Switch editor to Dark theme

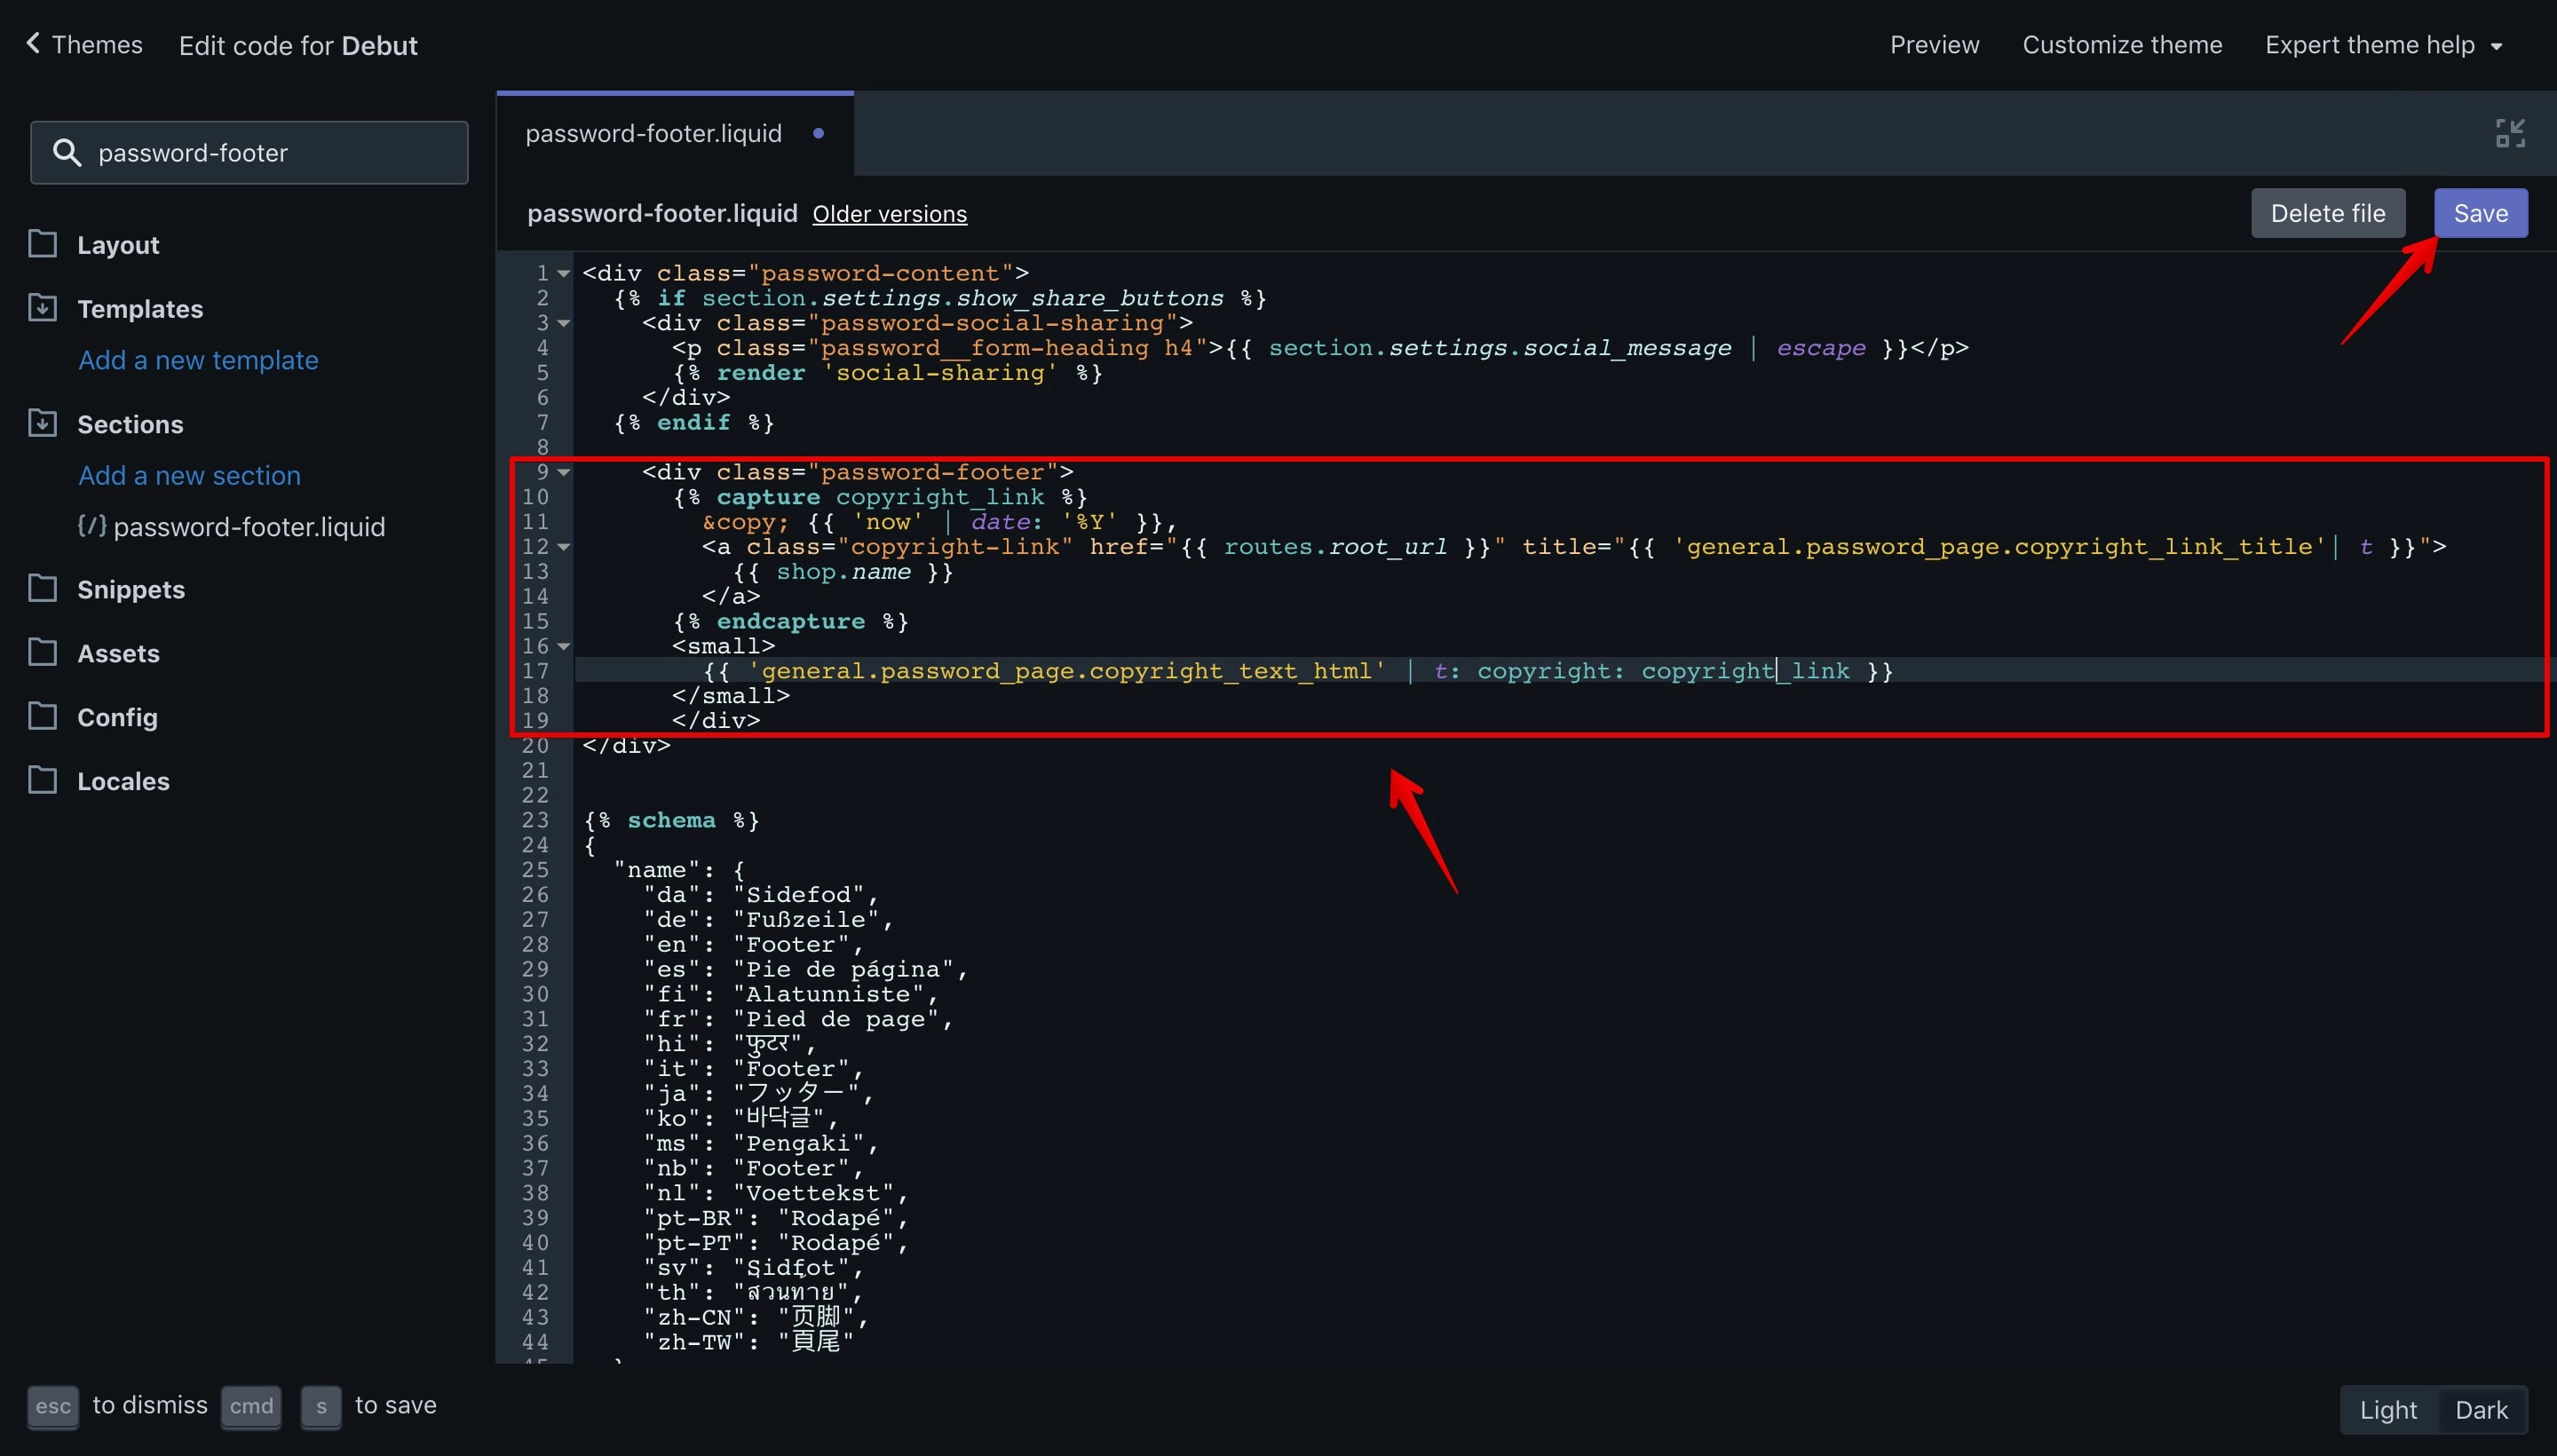point(2481,1410)
